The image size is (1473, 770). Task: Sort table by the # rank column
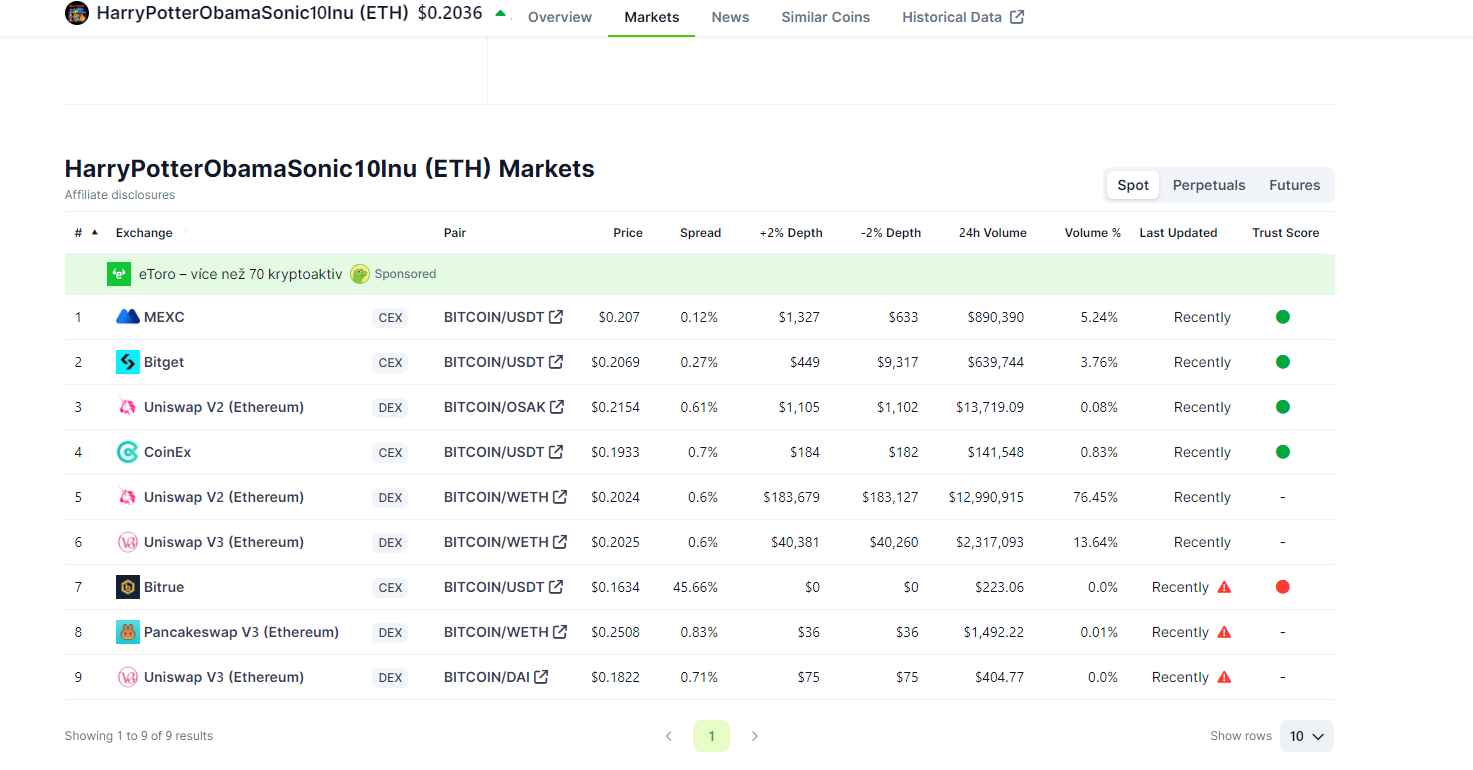[x=79, y=233]
